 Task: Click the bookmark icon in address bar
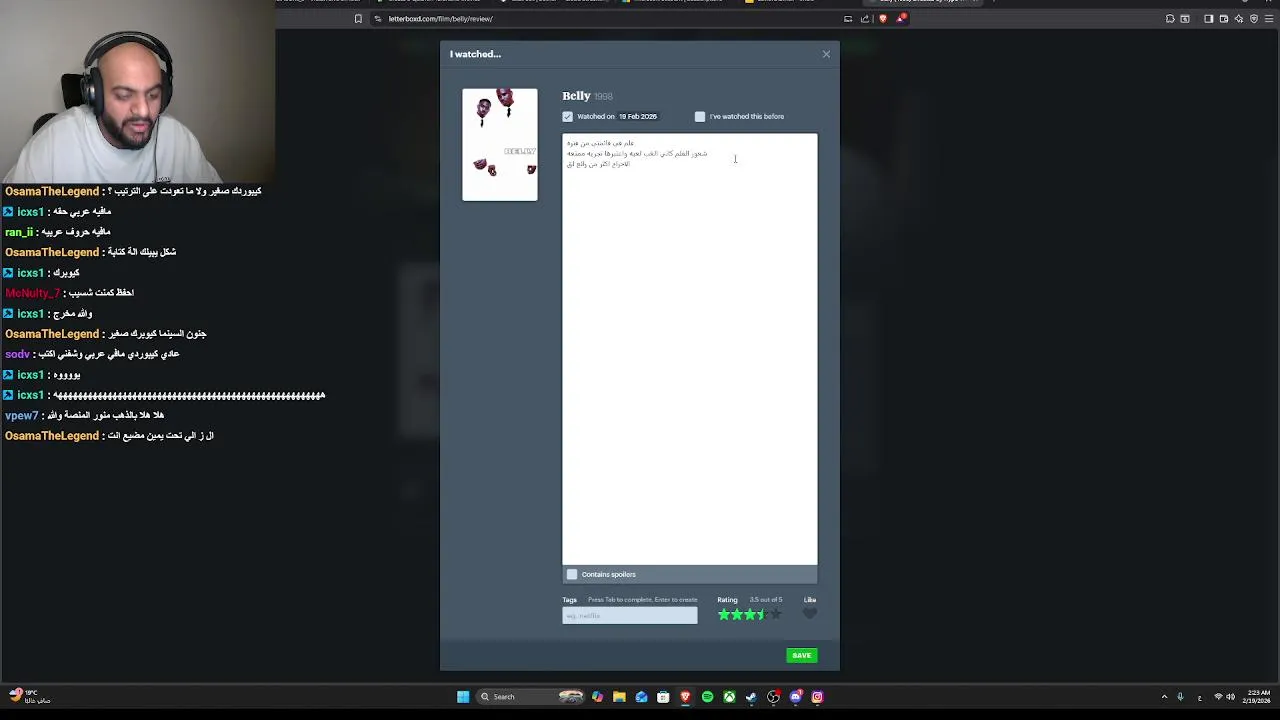[x=358, y=19]
